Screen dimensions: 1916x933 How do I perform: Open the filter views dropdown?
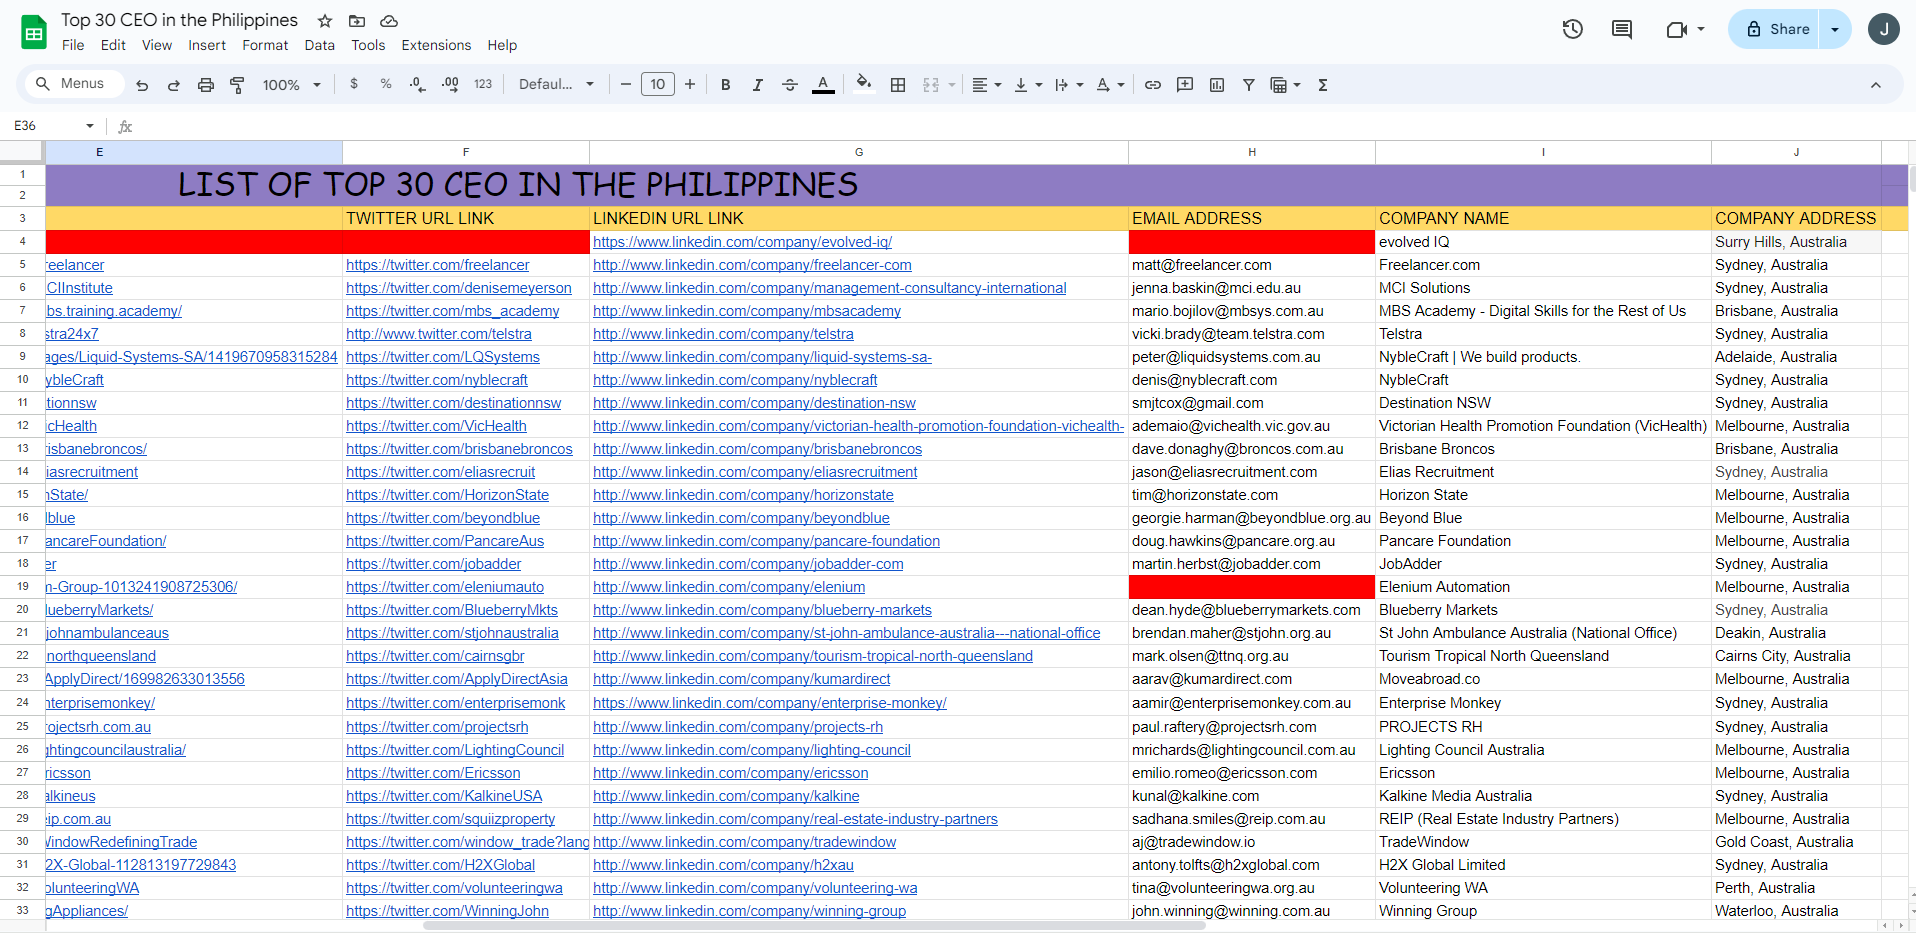[1285, 85]
